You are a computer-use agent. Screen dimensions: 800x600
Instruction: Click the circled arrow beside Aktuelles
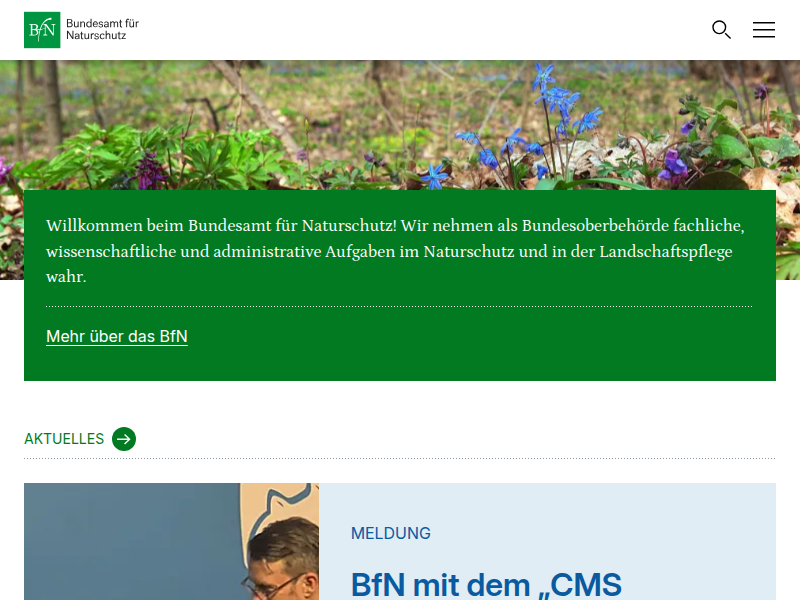tap(124, 439)
